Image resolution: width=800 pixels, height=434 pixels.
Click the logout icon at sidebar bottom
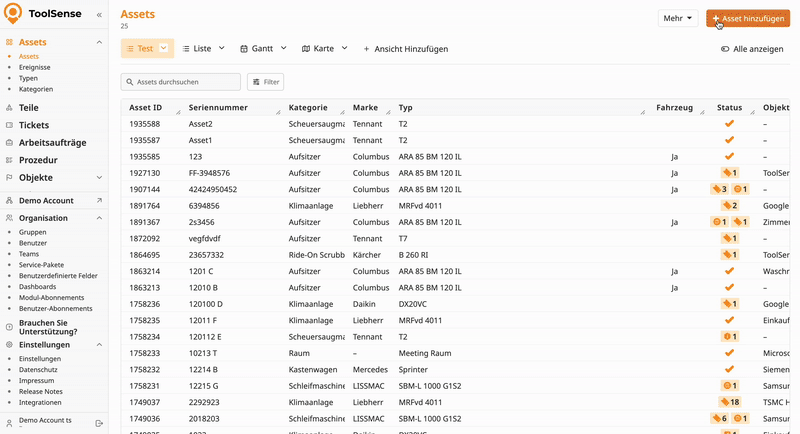click(x=99, y=423)
